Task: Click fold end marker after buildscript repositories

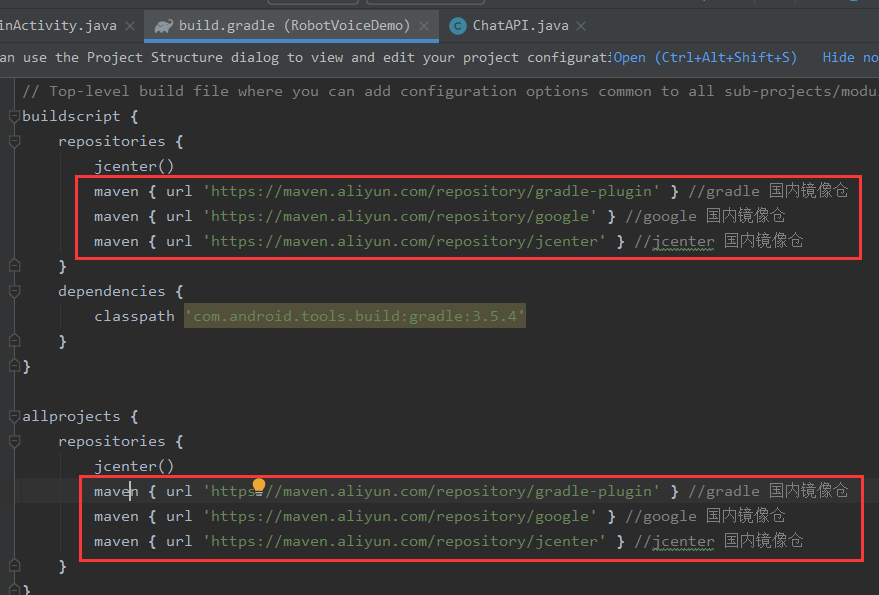Action: click(15, 266)
